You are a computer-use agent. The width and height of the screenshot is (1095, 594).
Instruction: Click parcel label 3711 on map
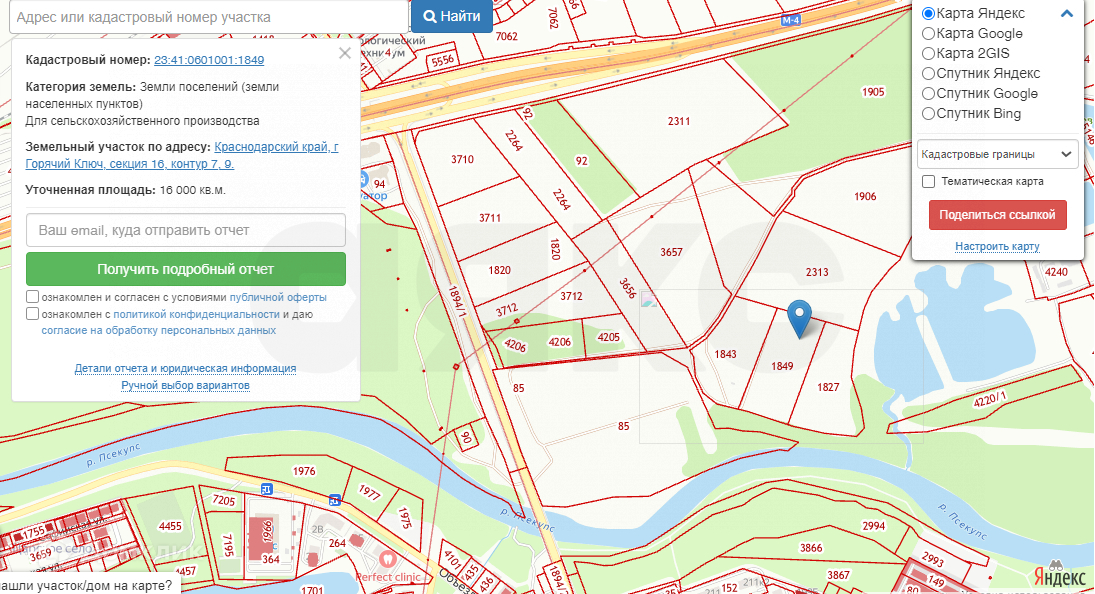pyautogui.click(x=490, y=218)
